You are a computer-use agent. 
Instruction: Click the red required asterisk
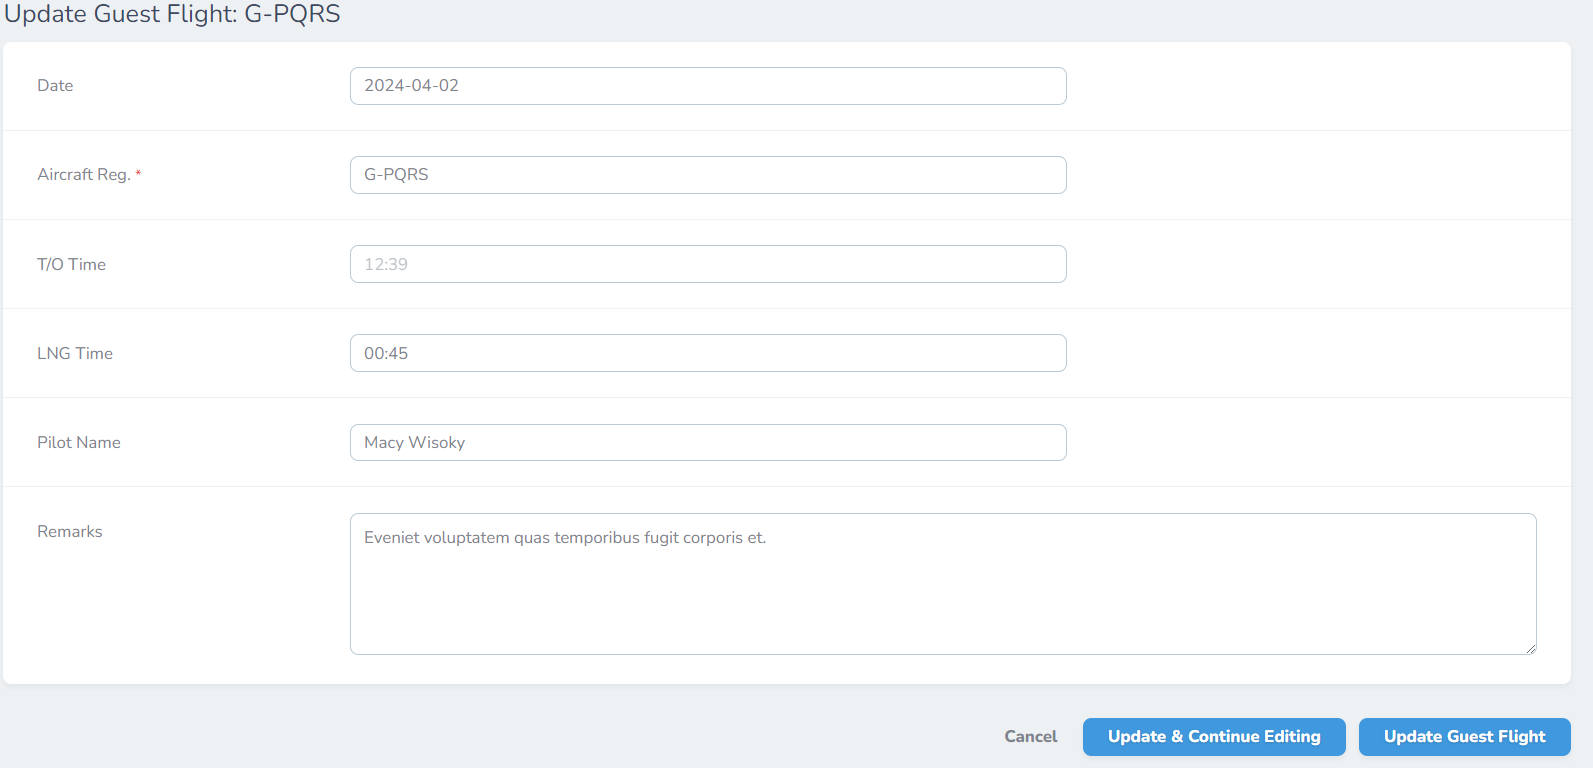pos(138,174)
